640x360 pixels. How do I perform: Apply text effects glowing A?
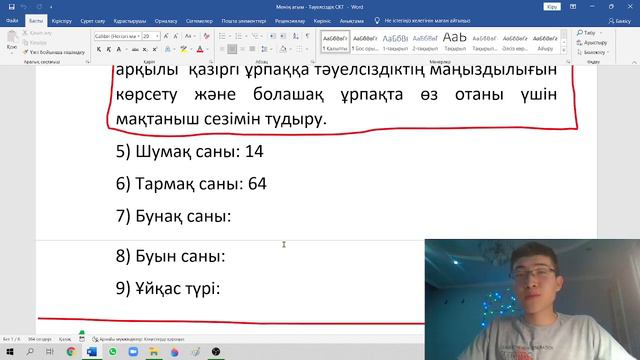(x=168, y=49)
